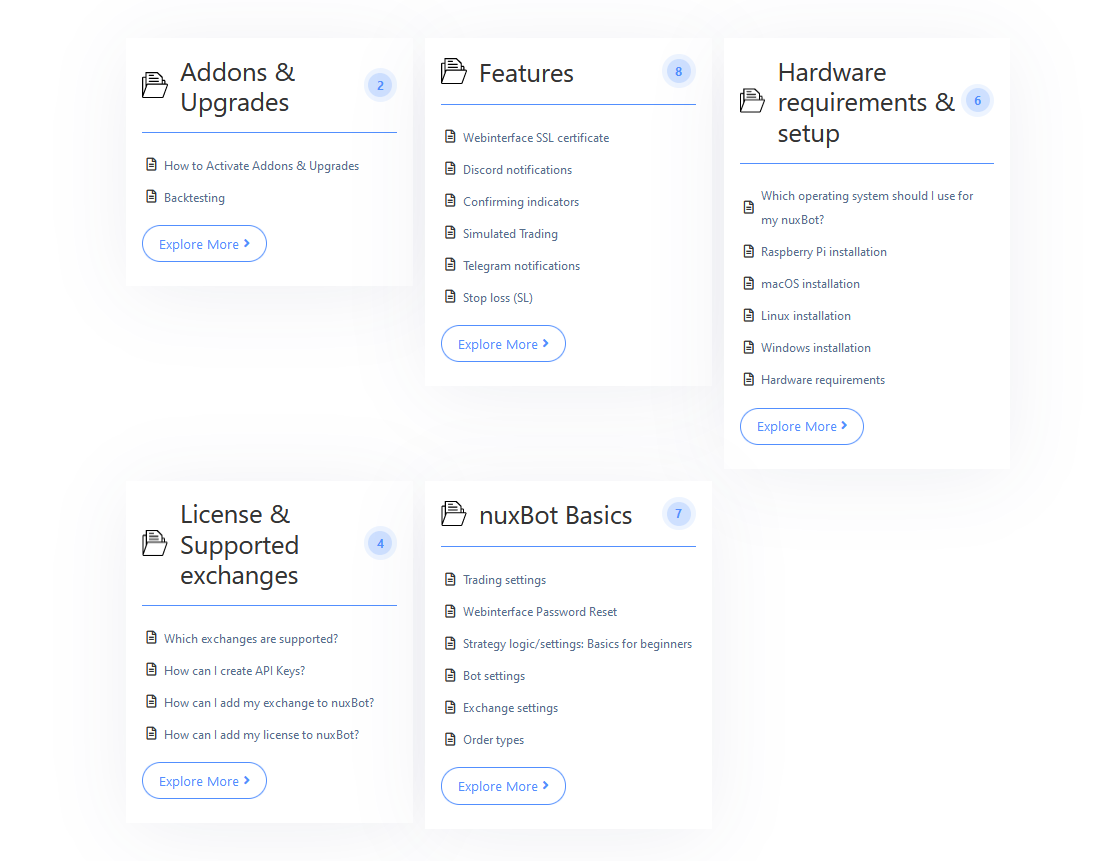
Task: Open How can I create API Keys?
Action: coord(235,671)
